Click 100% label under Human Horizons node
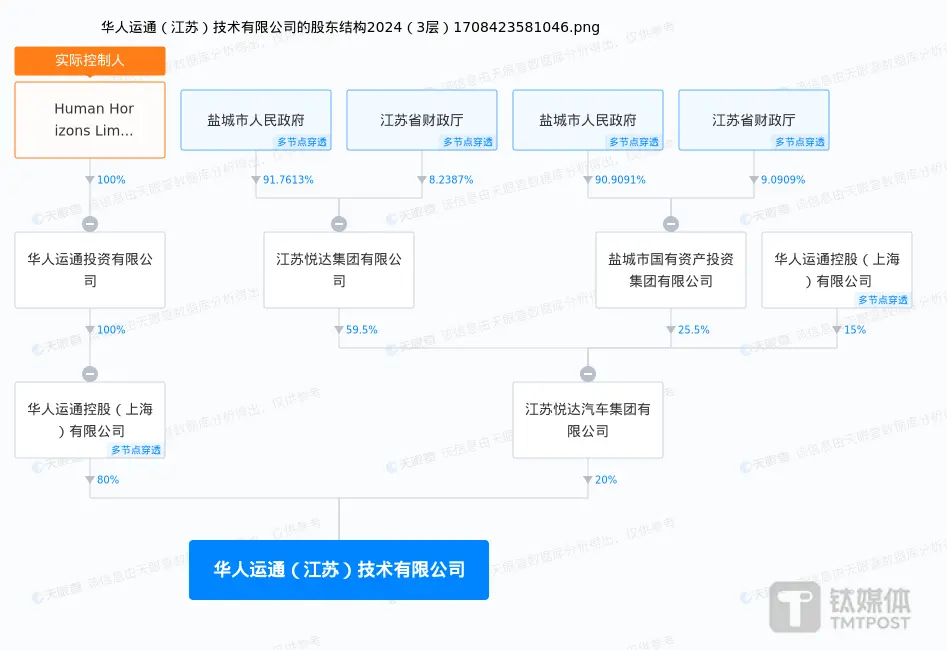 (111, 180)
